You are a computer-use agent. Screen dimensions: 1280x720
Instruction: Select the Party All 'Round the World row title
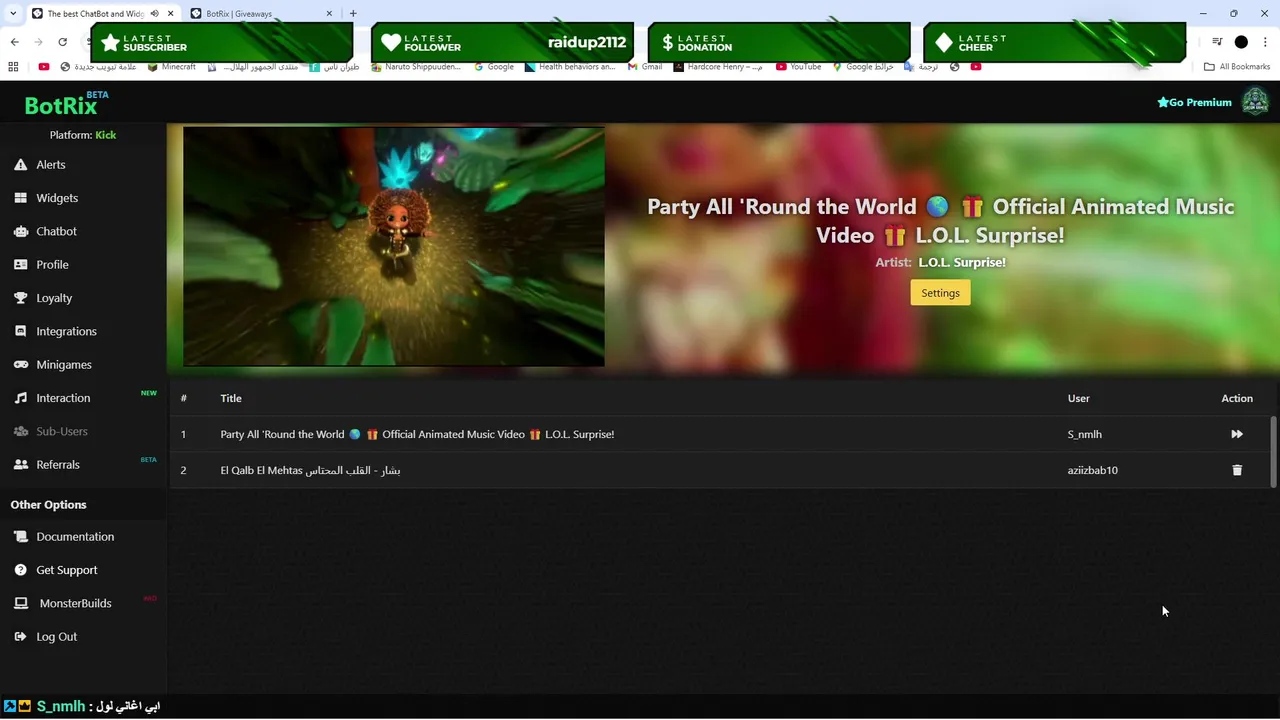[x=417, y=434]
